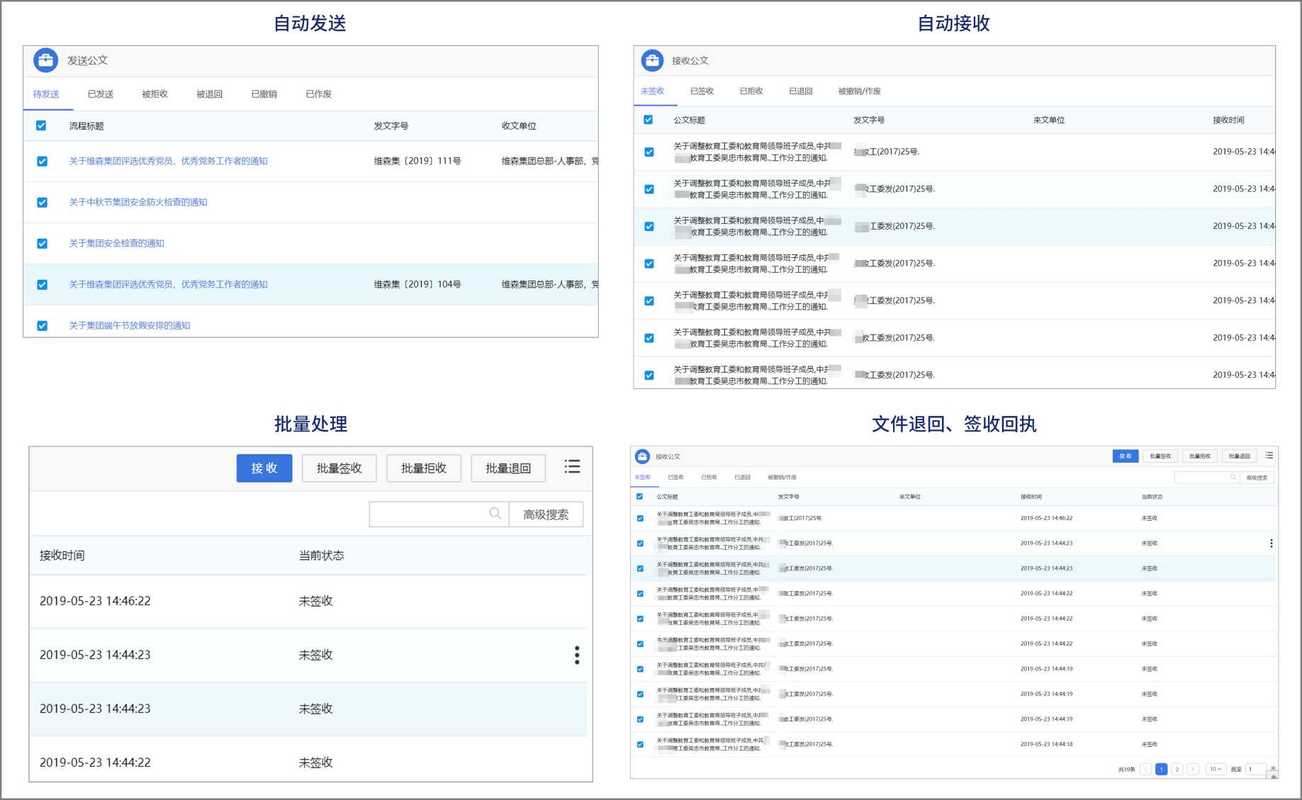Click 批量签收 button in 批量处理 panel

tap(339, 468)
